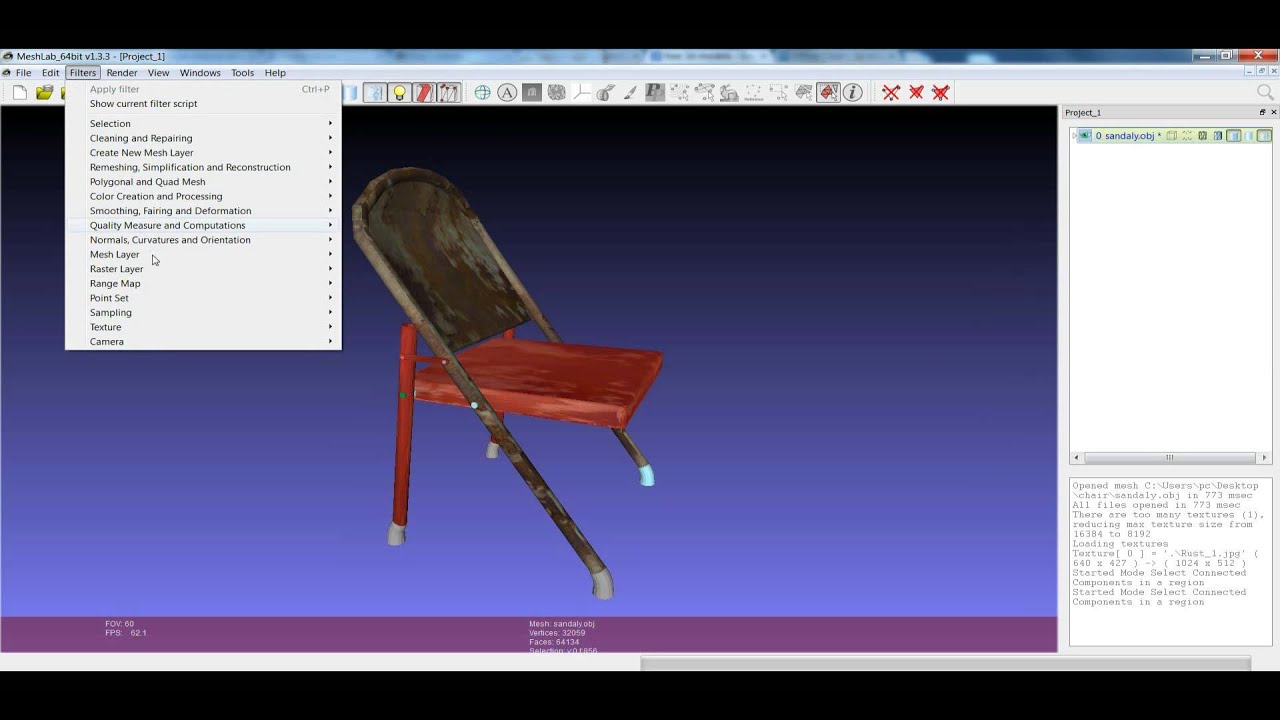Click the gray square tool icon next to Align
Image resolution: width=1280 pixels, height=720 pixels.
tap(532, 92)
